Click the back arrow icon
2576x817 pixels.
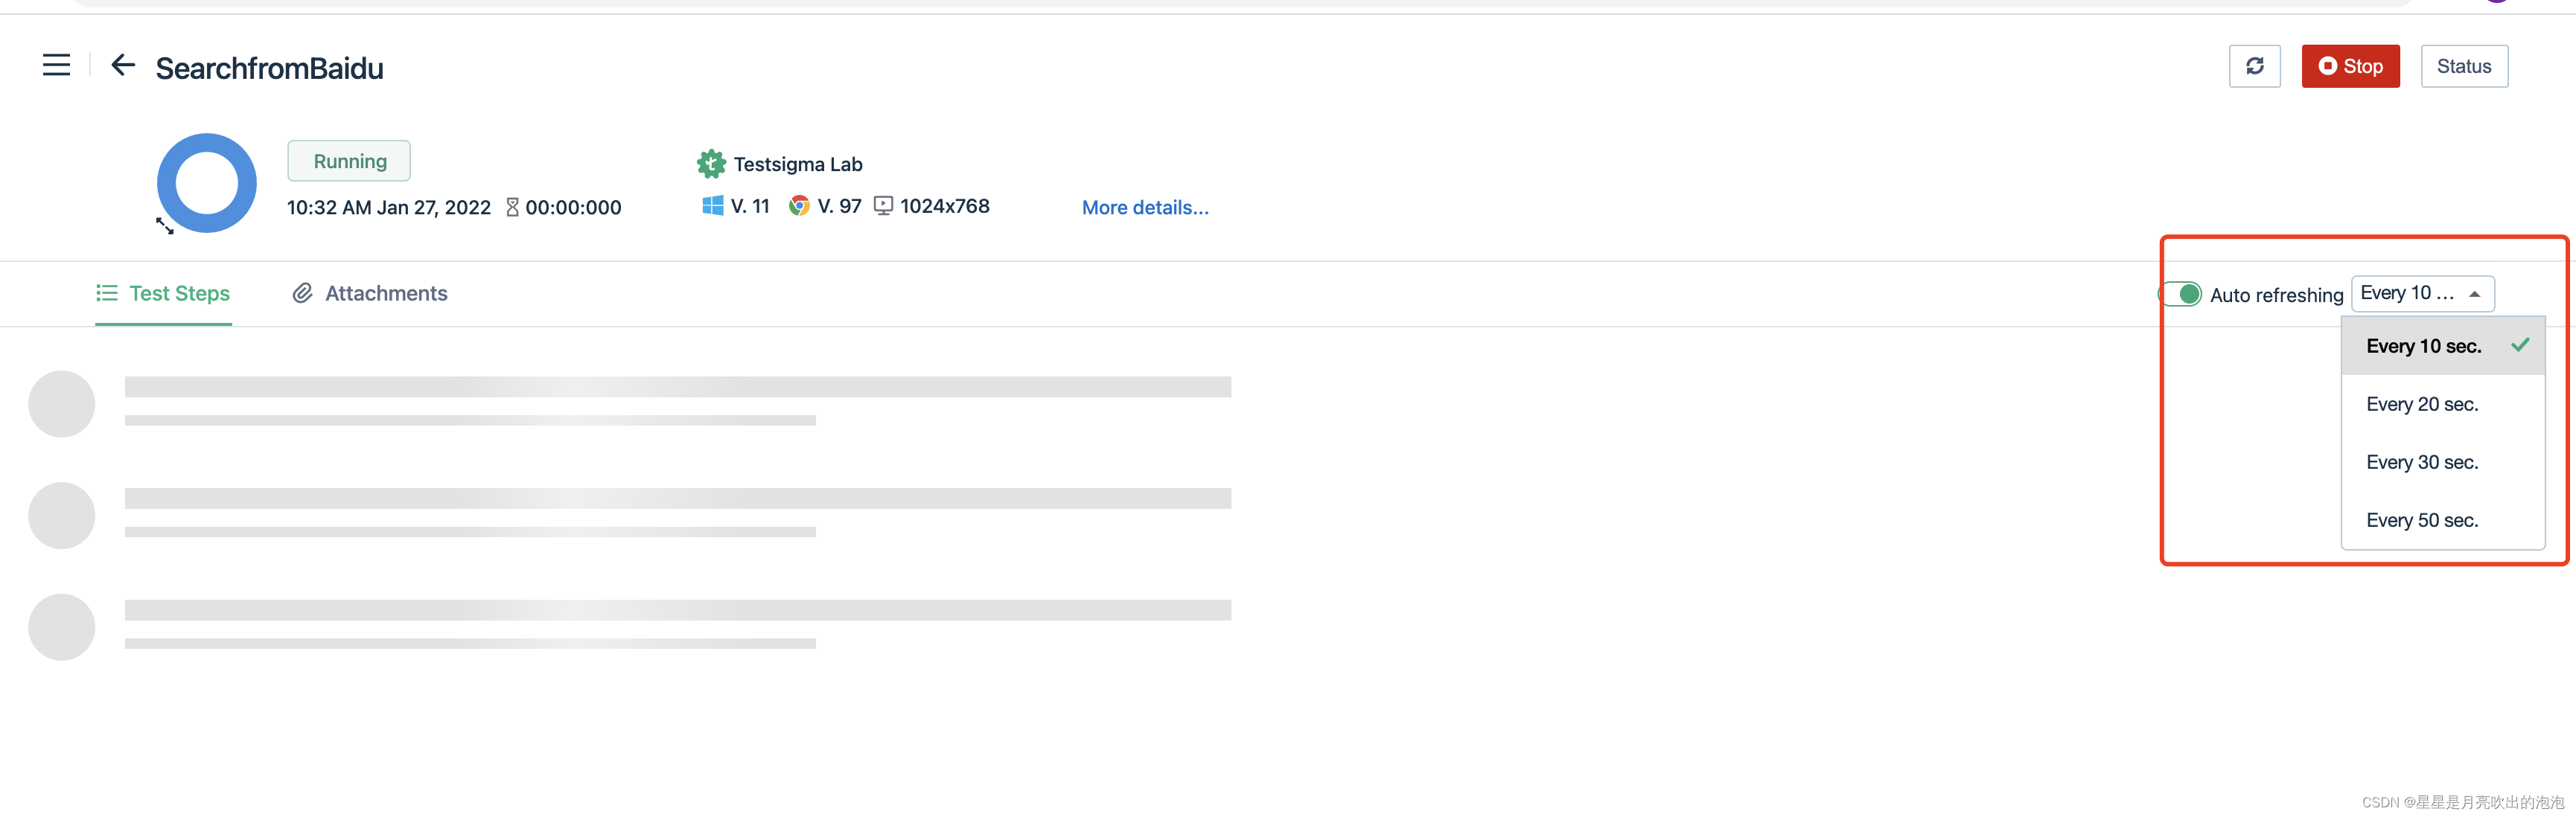[x=122, y=66]
